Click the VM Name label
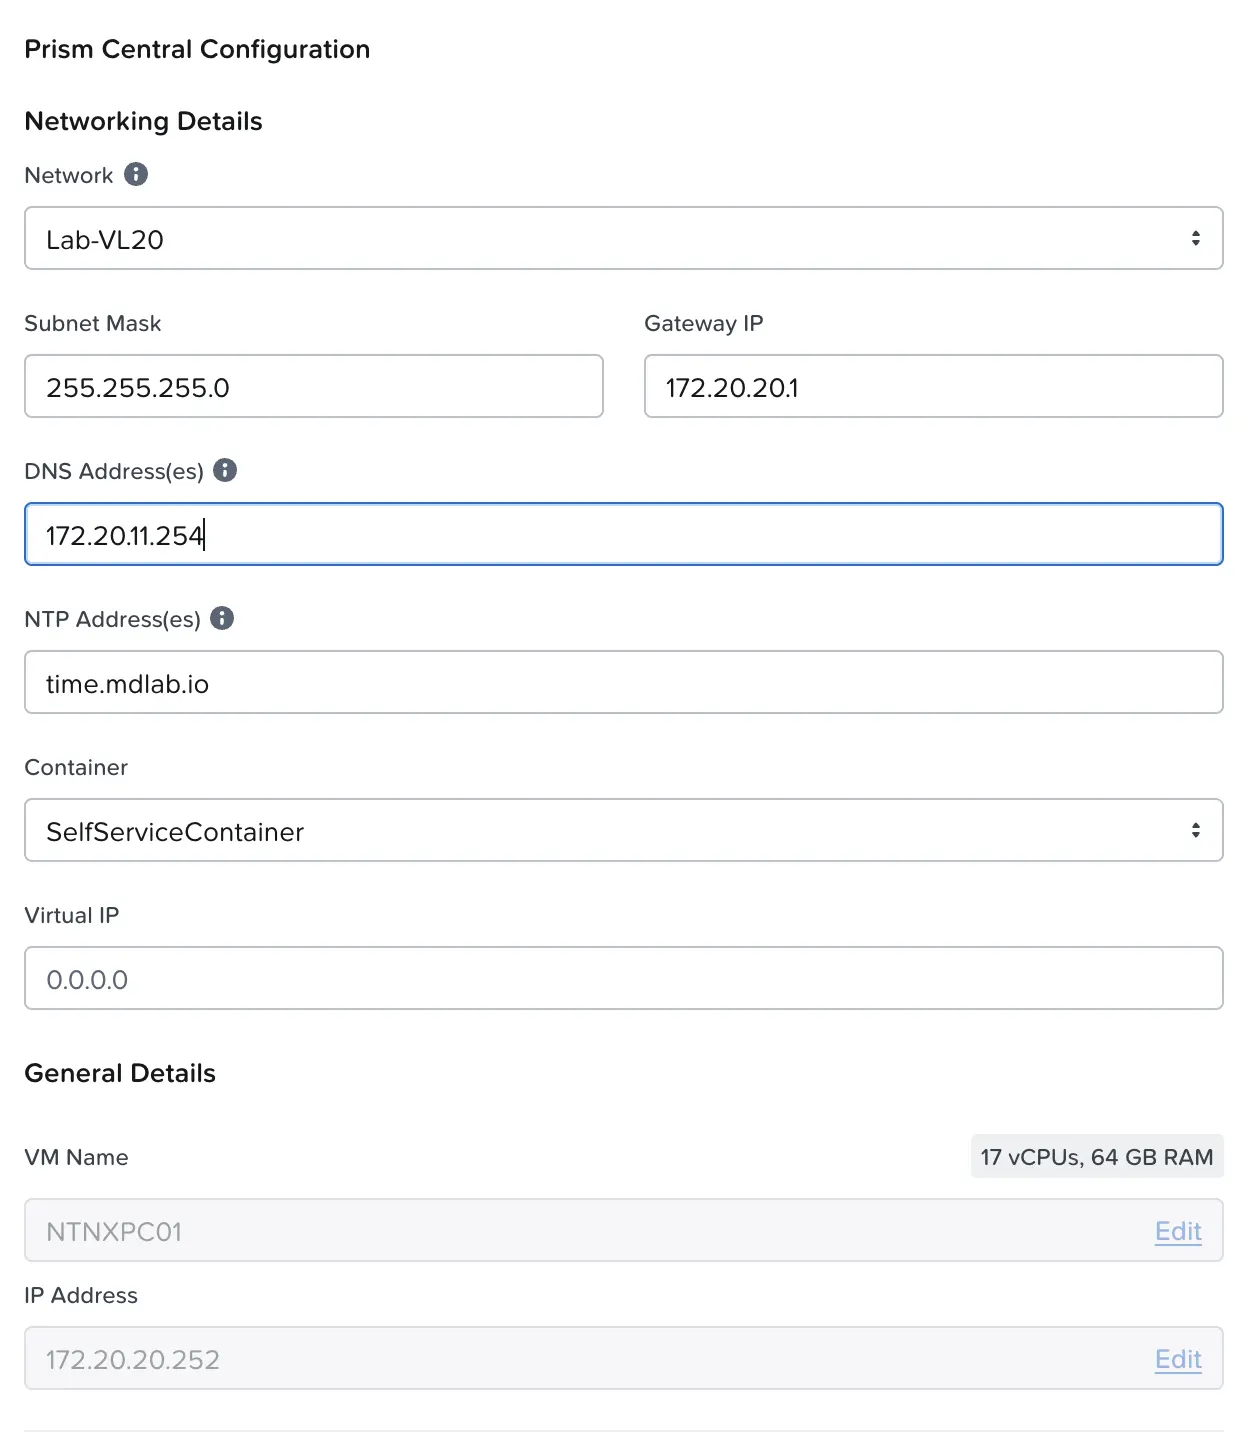The image size is (1254, 1436). (x=77, y=1157)
